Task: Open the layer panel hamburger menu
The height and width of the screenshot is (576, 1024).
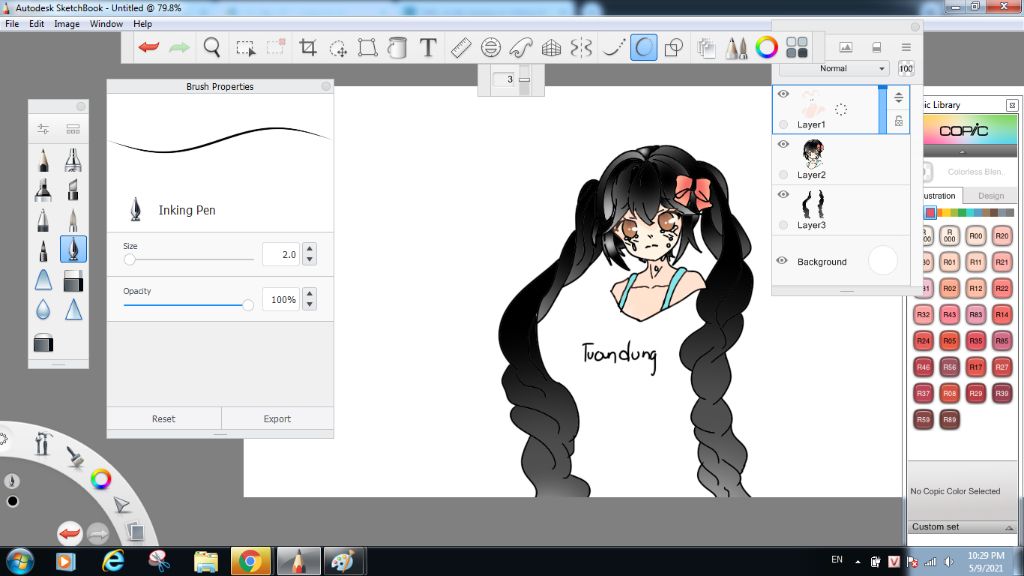Action: tap(906, 47)
